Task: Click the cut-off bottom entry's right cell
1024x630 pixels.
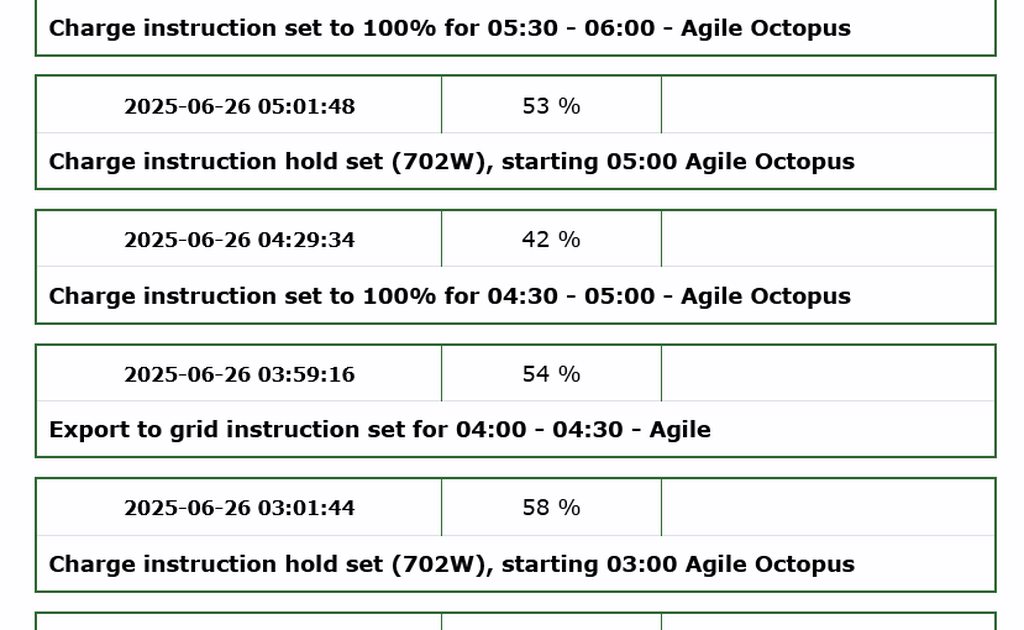Action: click(827, 622)
